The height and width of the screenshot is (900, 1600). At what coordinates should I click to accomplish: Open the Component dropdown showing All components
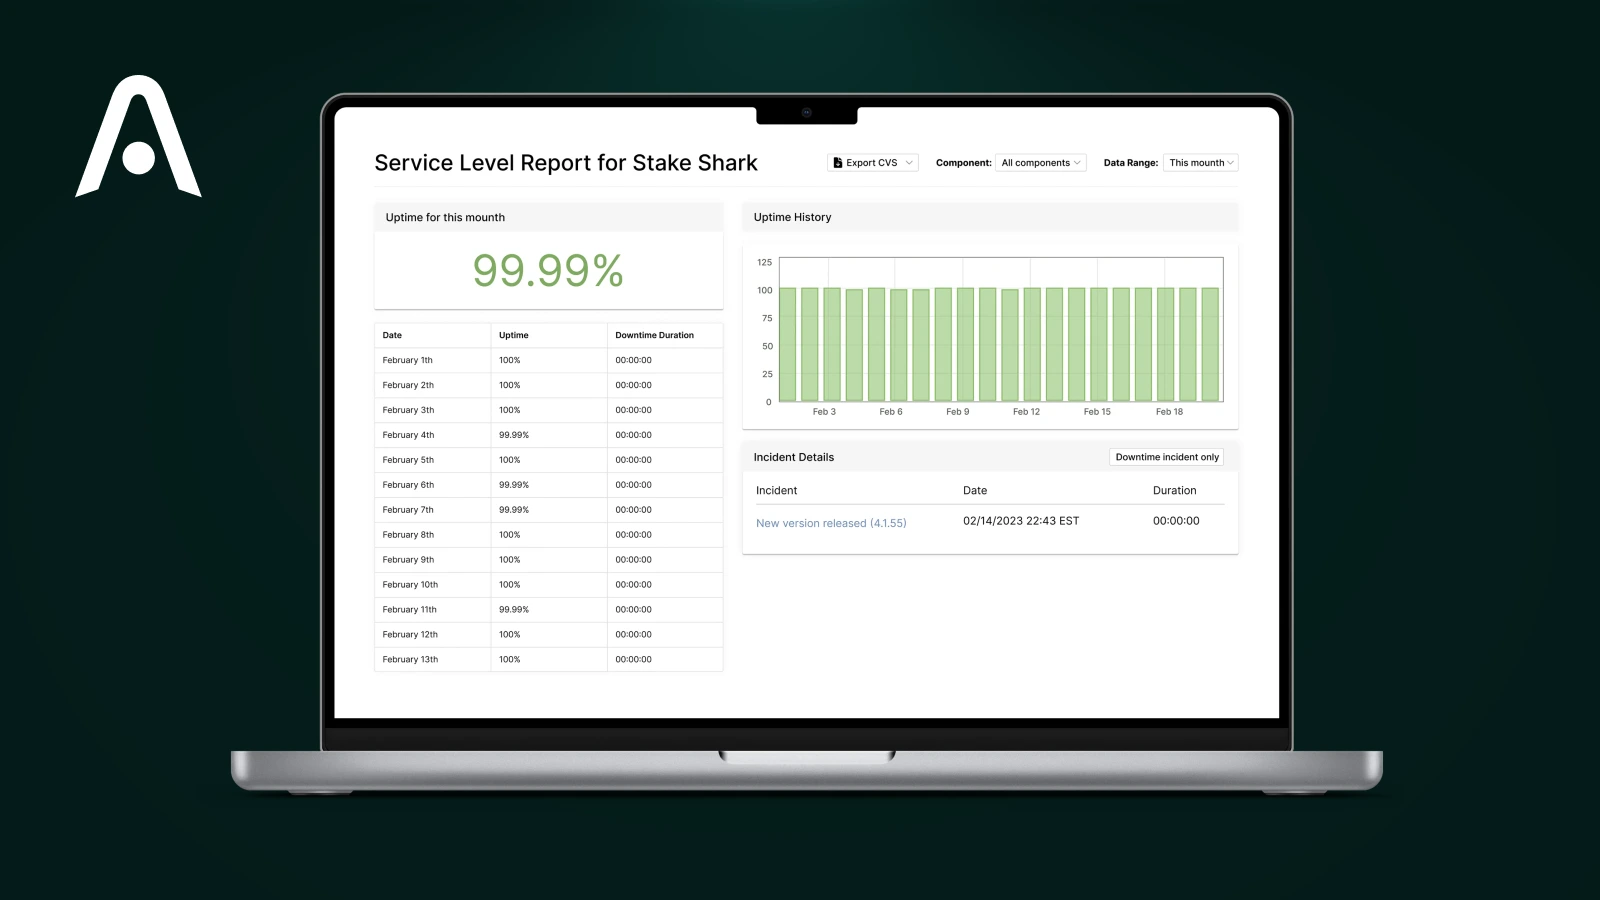coord(1040,162)
